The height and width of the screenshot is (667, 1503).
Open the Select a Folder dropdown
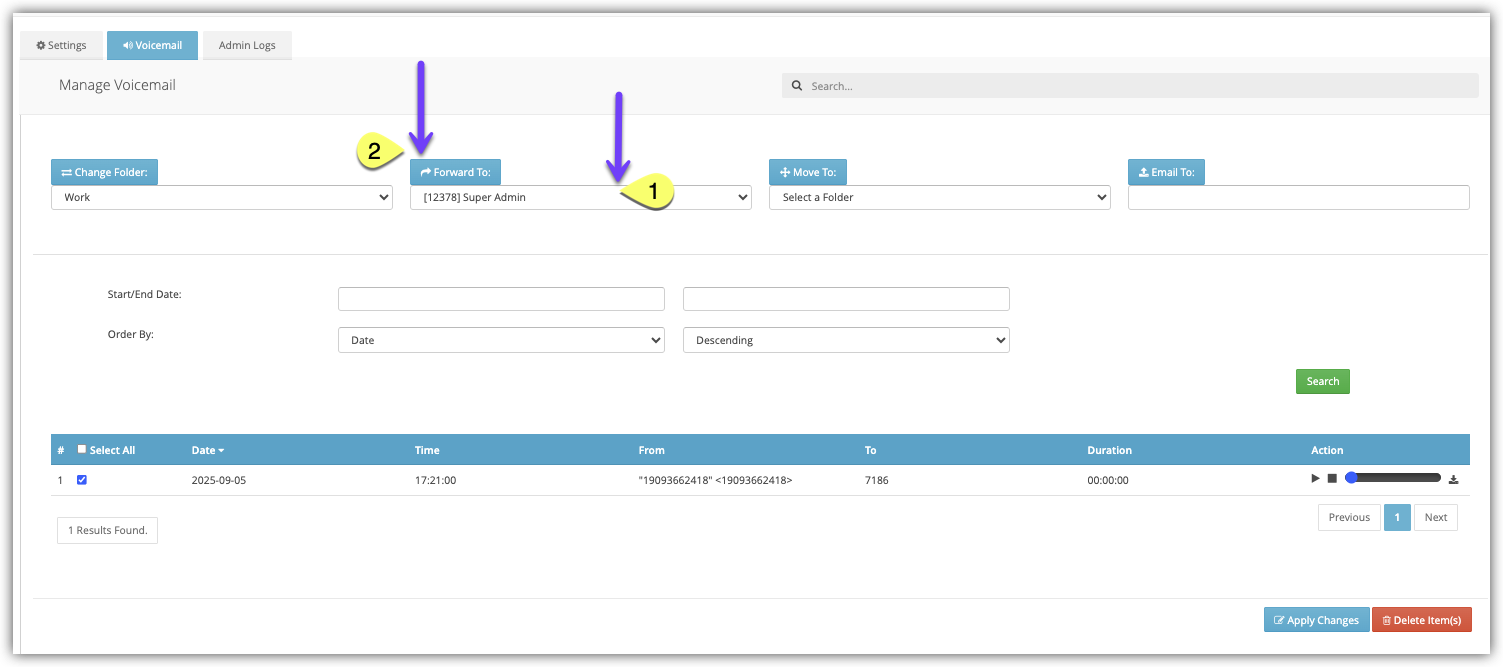point(939,198)
